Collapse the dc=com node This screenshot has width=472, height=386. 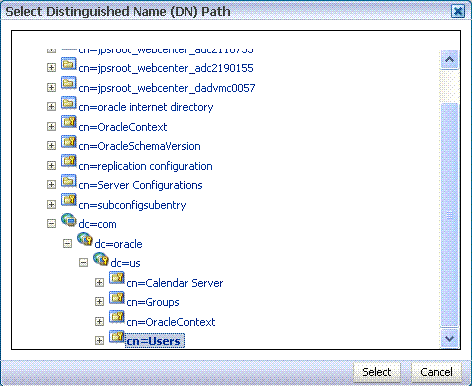point(51,224)
